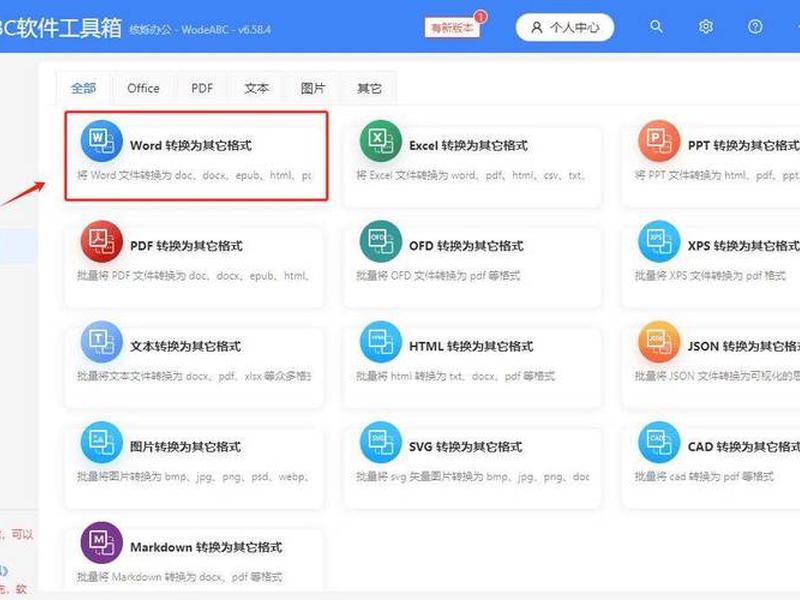Select the 'Markdown 转换为其它格式' title

[206, 547]
